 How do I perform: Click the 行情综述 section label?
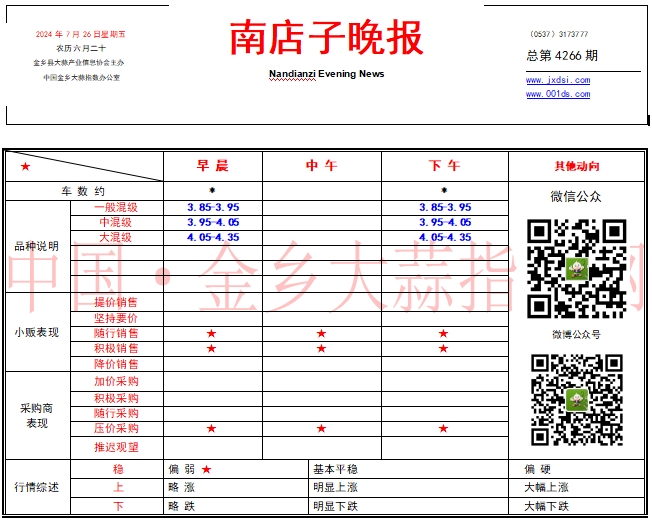pyautogui.click(x=37, y=487)
